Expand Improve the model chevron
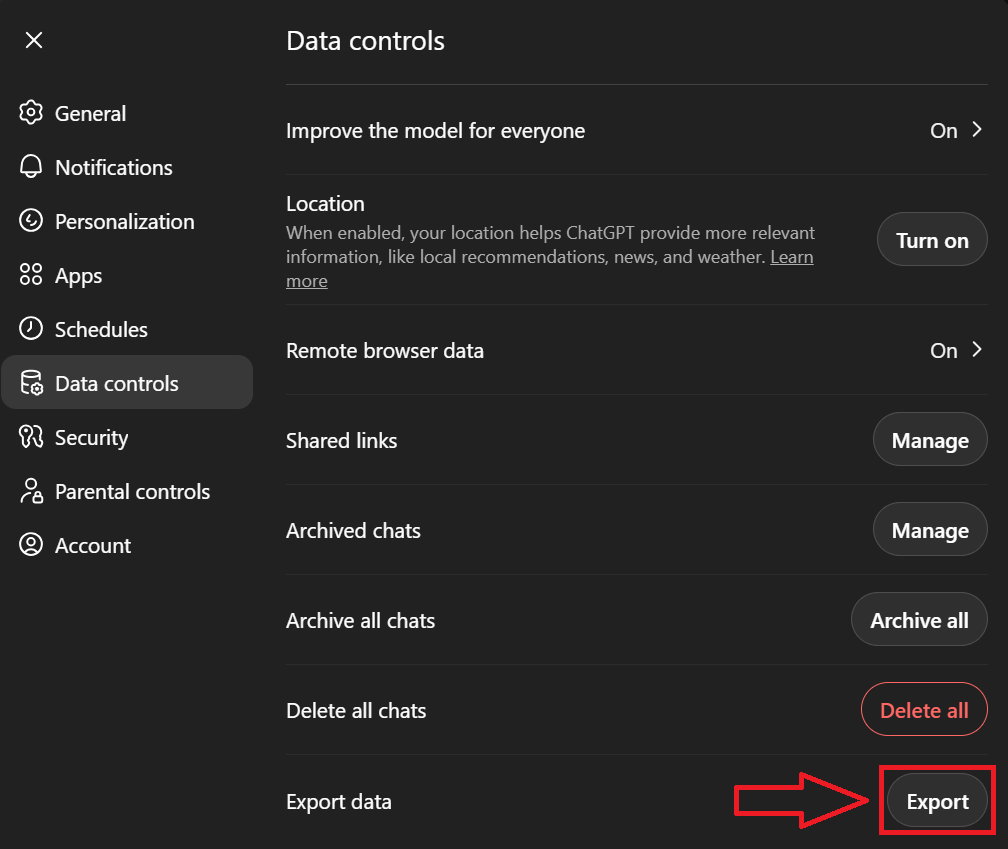 coord(977,130)
